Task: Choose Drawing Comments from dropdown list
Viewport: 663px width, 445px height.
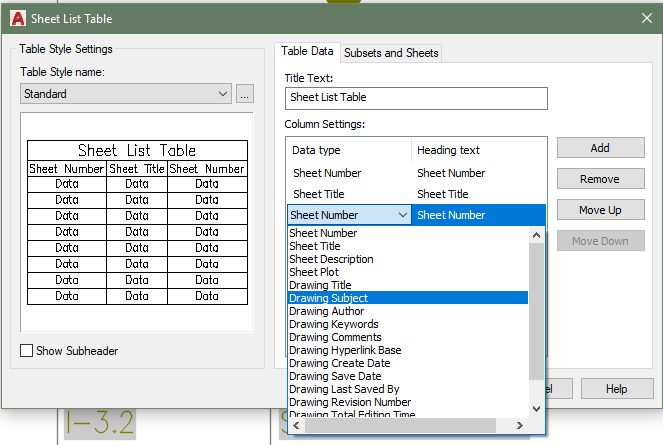Action: 408,337
